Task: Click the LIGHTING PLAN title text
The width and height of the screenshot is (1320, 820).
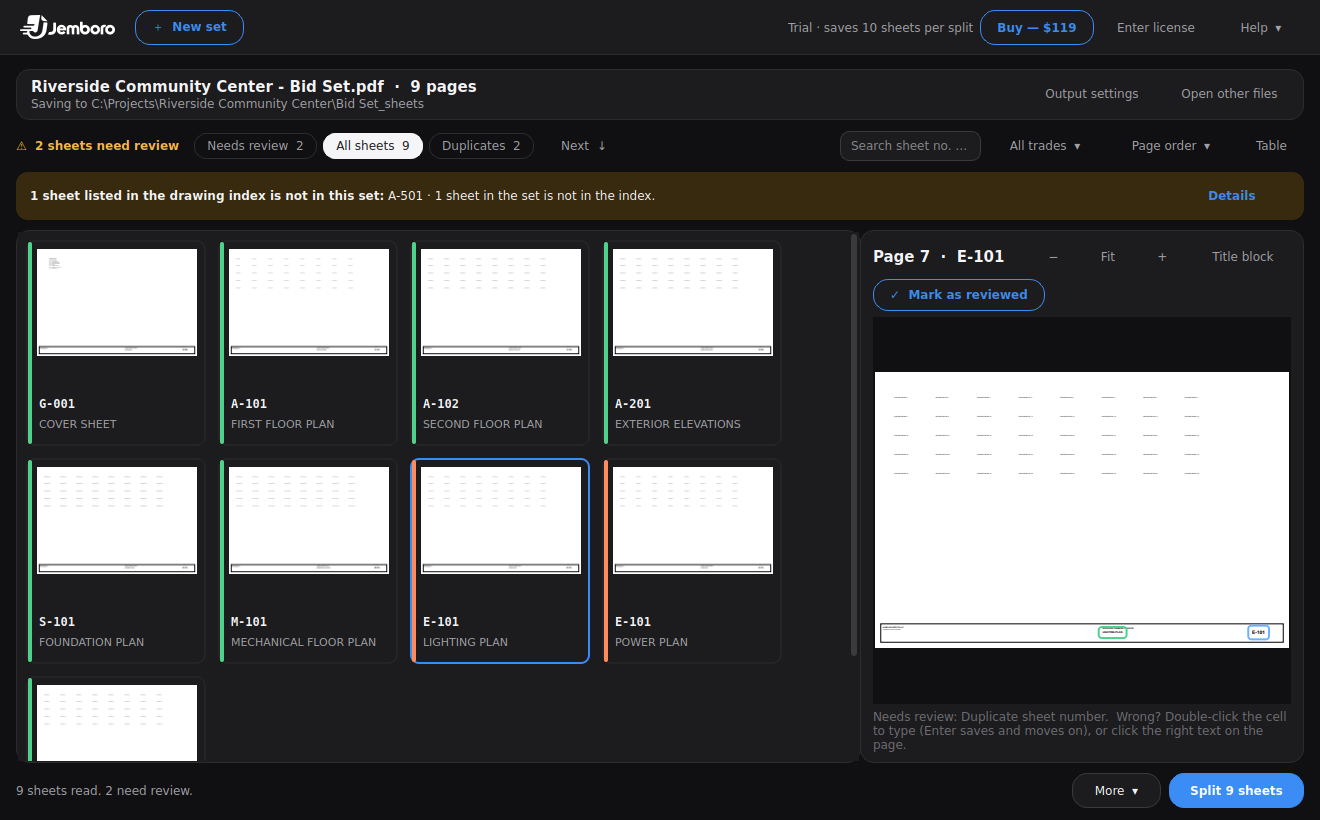Action: (465, 642)
